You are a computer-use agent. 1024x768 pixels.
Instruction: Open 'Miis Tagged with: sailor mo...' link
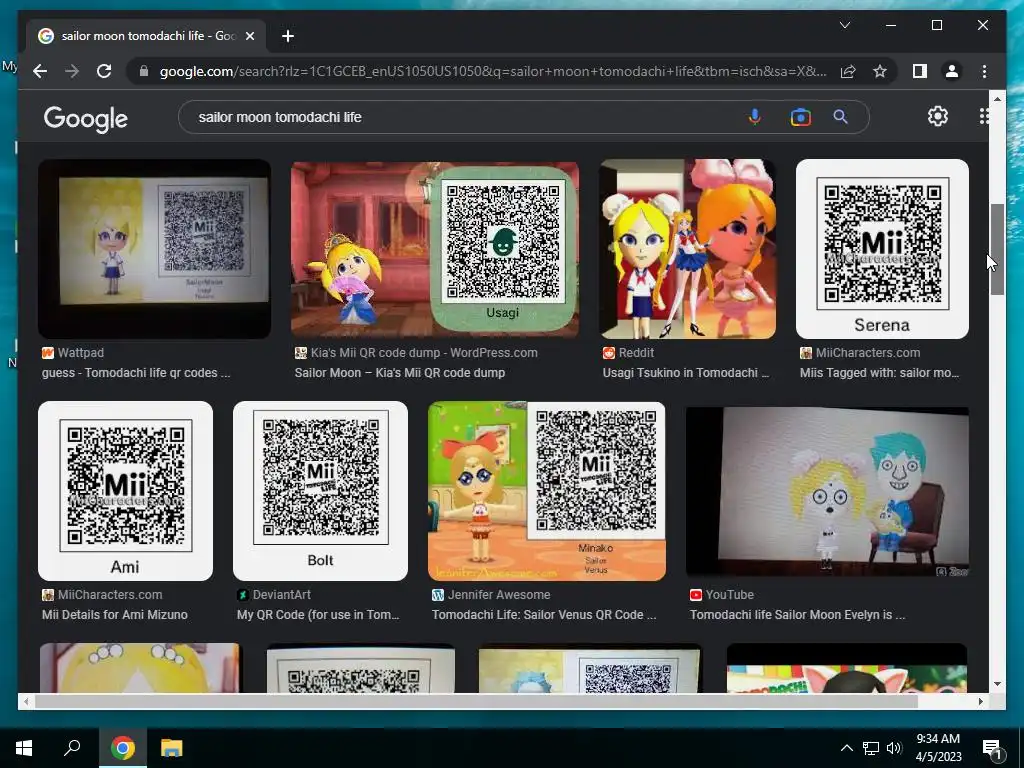(x=880, y=373)
